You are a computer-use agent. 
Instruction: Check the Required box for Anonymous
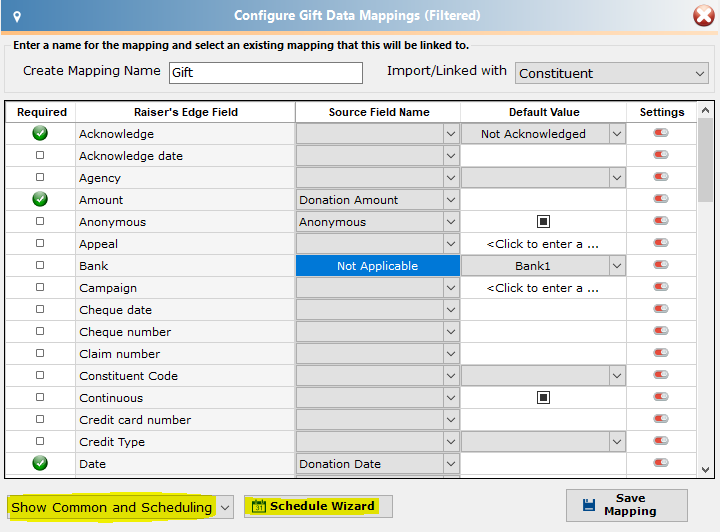pyautogui.click(x=40, y=221)
